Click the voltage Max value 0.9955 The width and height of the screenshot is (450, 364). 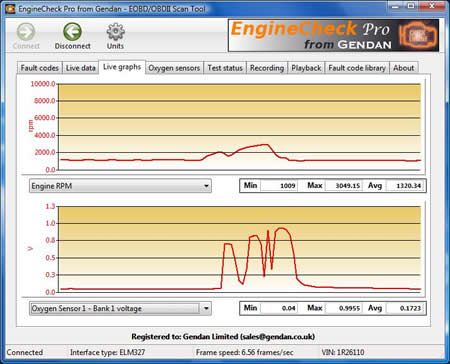click(x=344, y=308)
